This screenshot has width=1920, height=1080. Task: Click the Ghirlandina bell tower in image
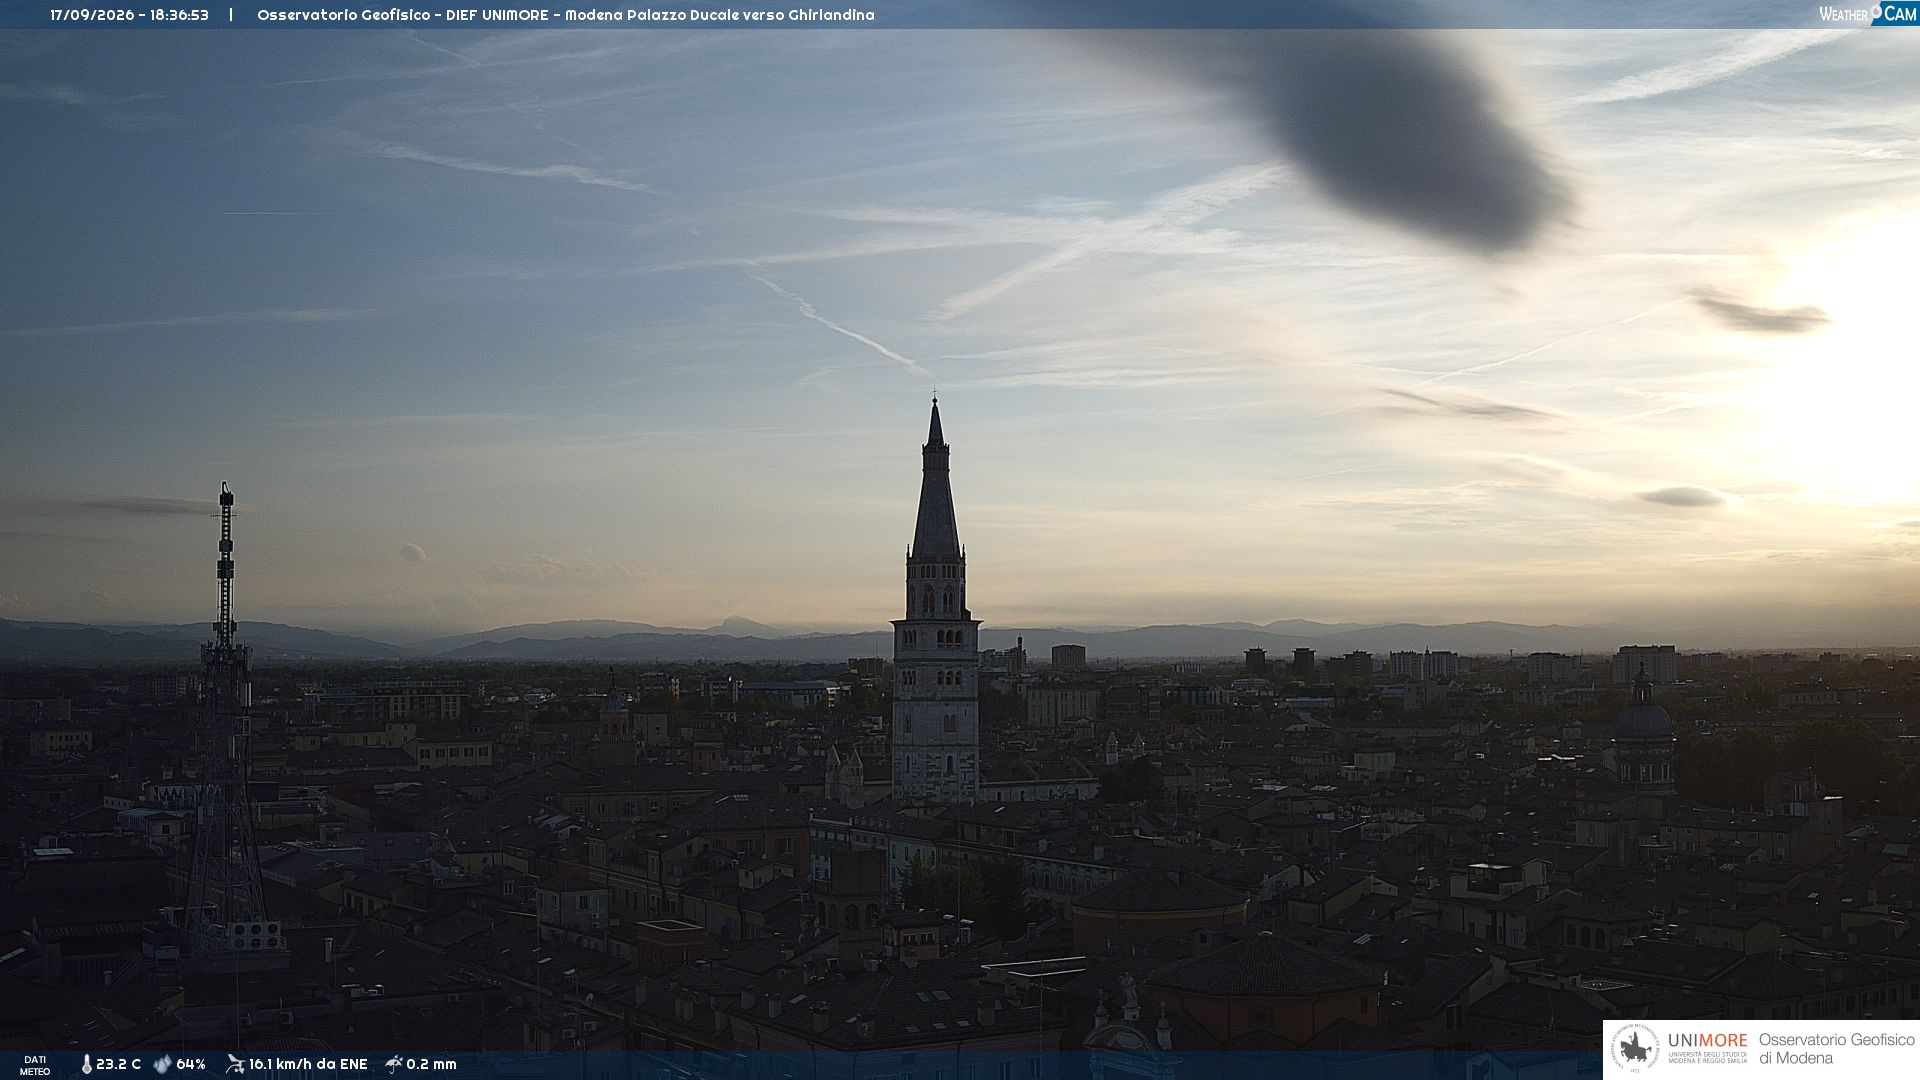pos(936,600)
